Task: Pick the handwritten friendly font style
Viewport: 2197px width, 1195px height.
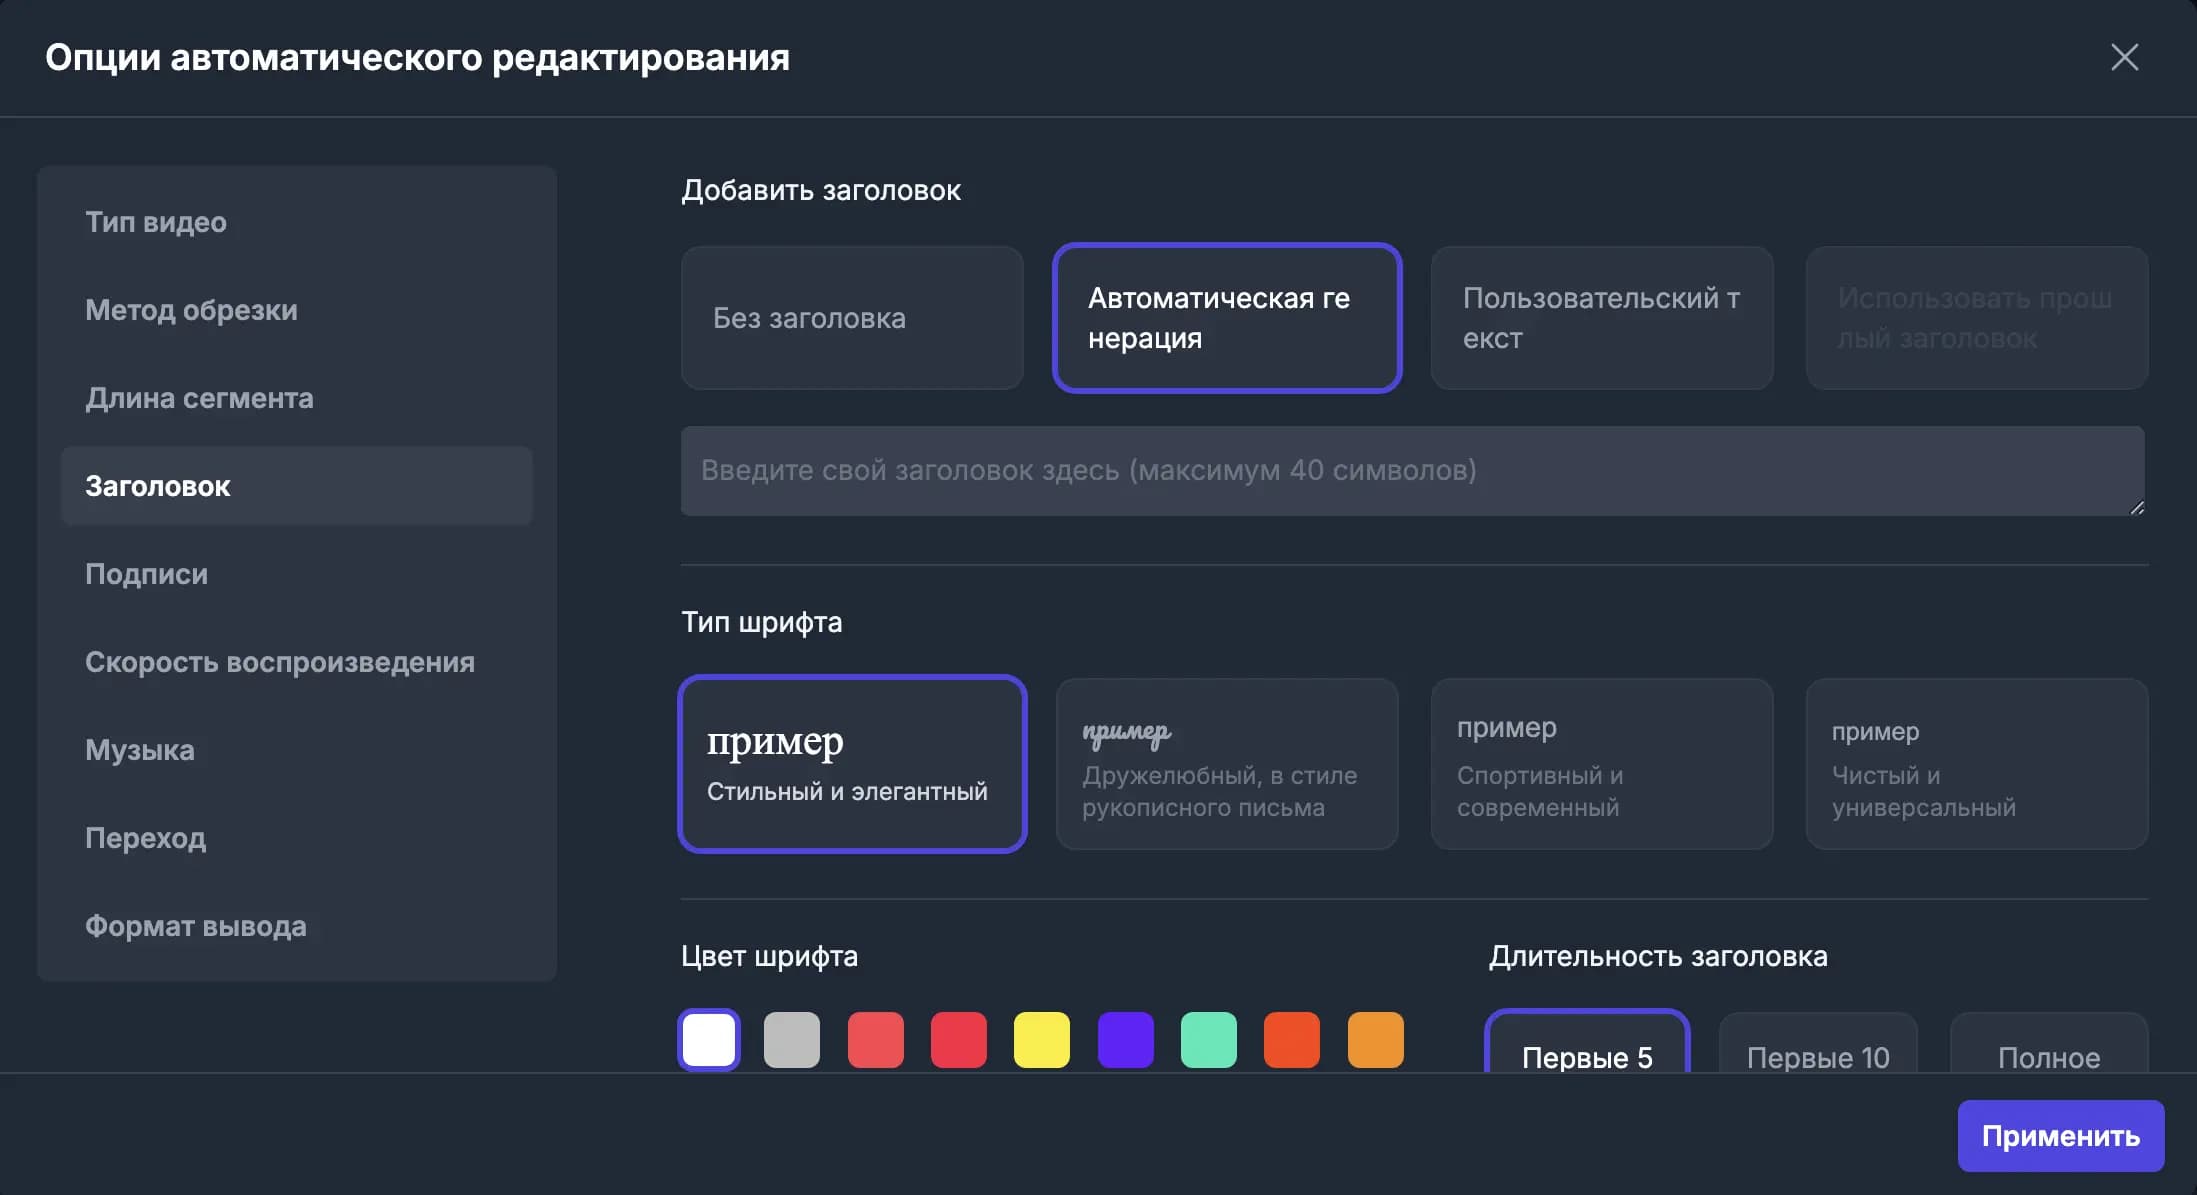Action: coord(1227,764)
